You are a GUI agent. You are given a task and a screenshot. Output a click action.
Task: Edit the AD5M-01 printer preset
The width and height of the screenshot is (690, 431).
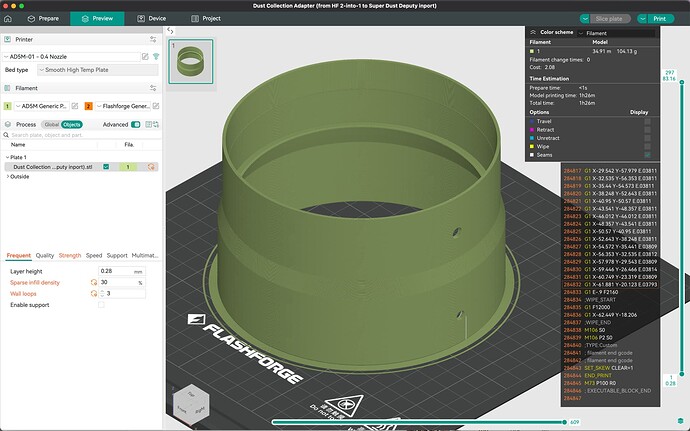(x=145, y=57)
